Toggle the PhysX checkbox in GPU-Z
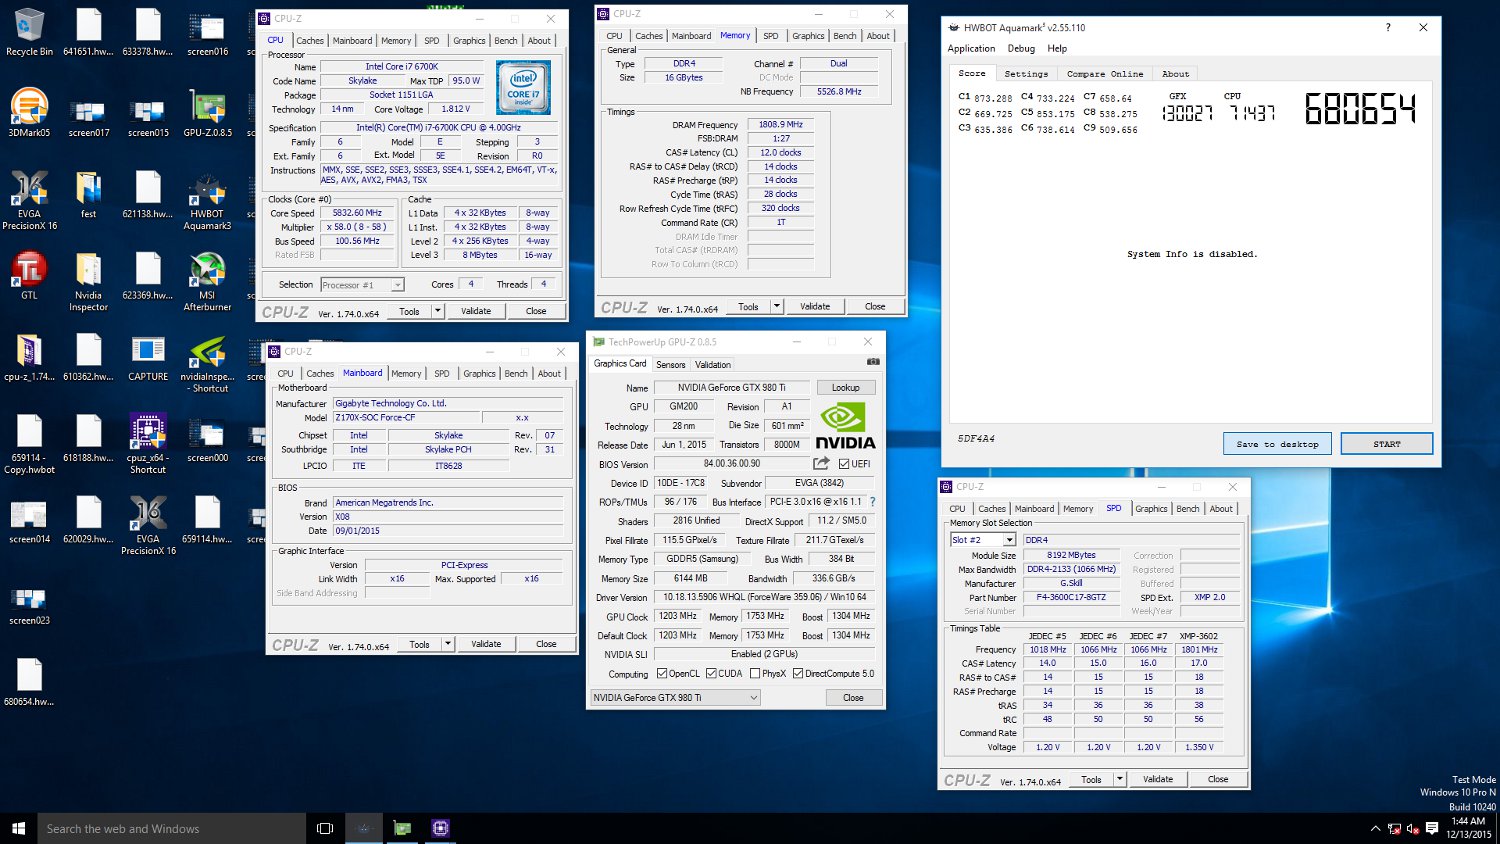1500x844 pixels. coord(755,673)
